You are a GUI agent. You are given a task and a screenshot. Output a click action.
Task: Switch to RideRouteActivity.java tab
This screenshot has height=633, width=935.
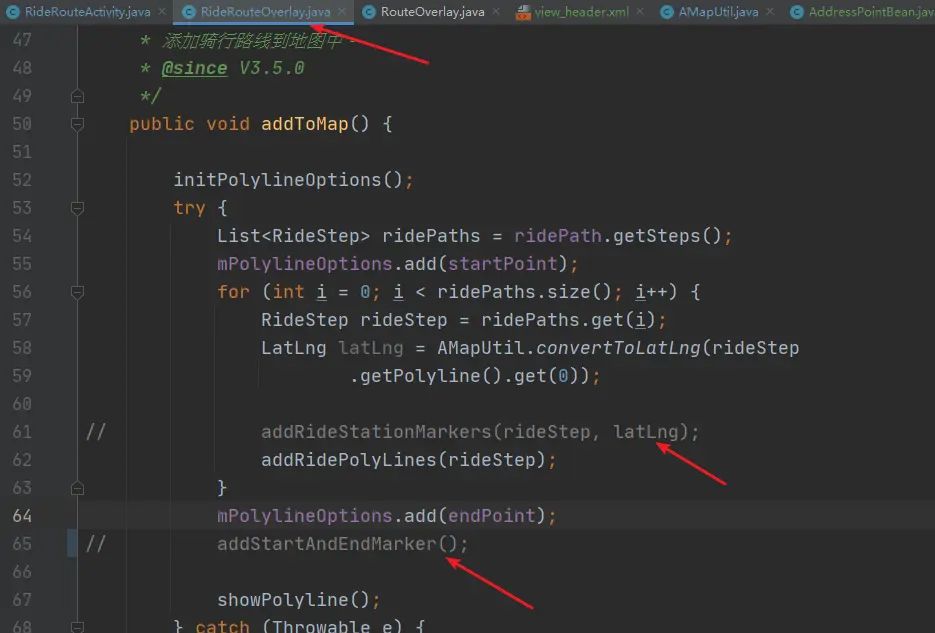click(x=88, y=11)
